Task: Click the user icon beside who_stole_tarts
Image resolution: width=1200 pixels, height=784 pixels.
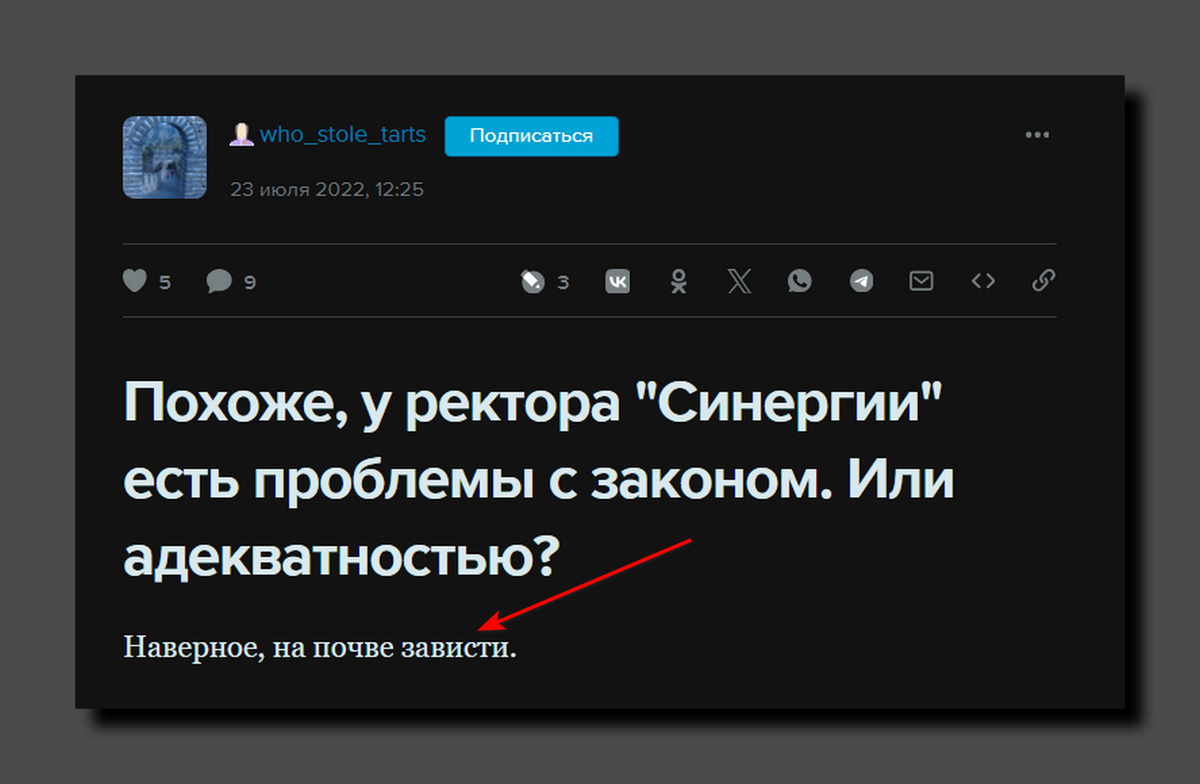Action: tap(241, 135)
